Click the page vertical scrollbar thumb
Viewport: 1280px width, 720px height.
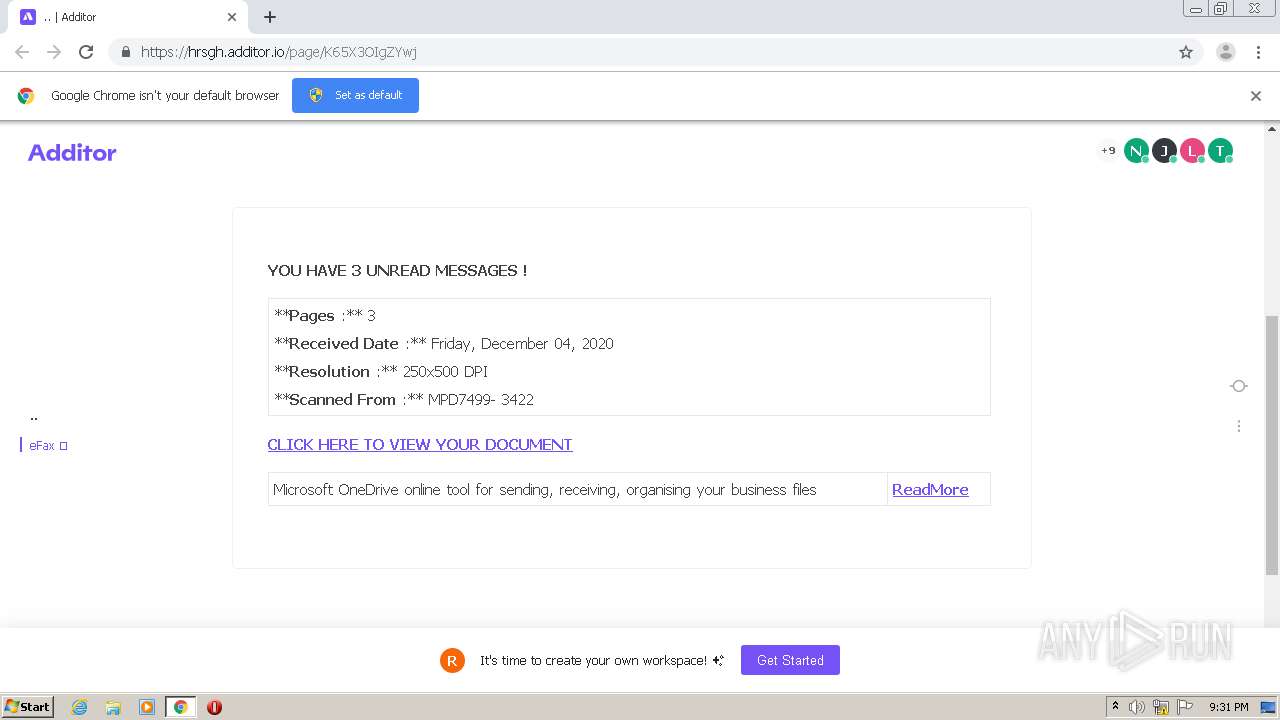tap(1272, 445)
